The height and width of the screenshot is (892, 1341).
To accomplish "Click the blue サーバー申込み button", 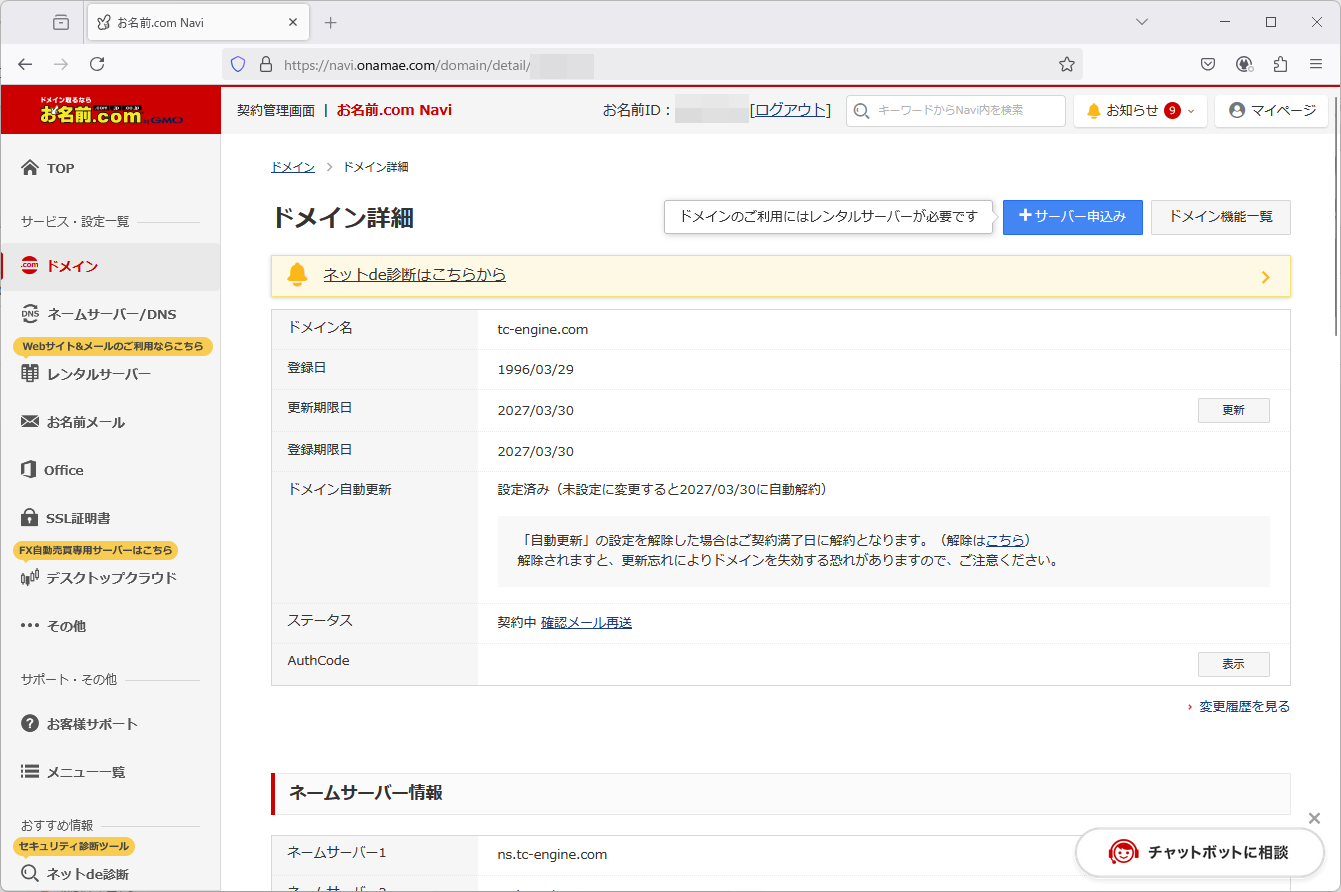I will click(1072, 217).
